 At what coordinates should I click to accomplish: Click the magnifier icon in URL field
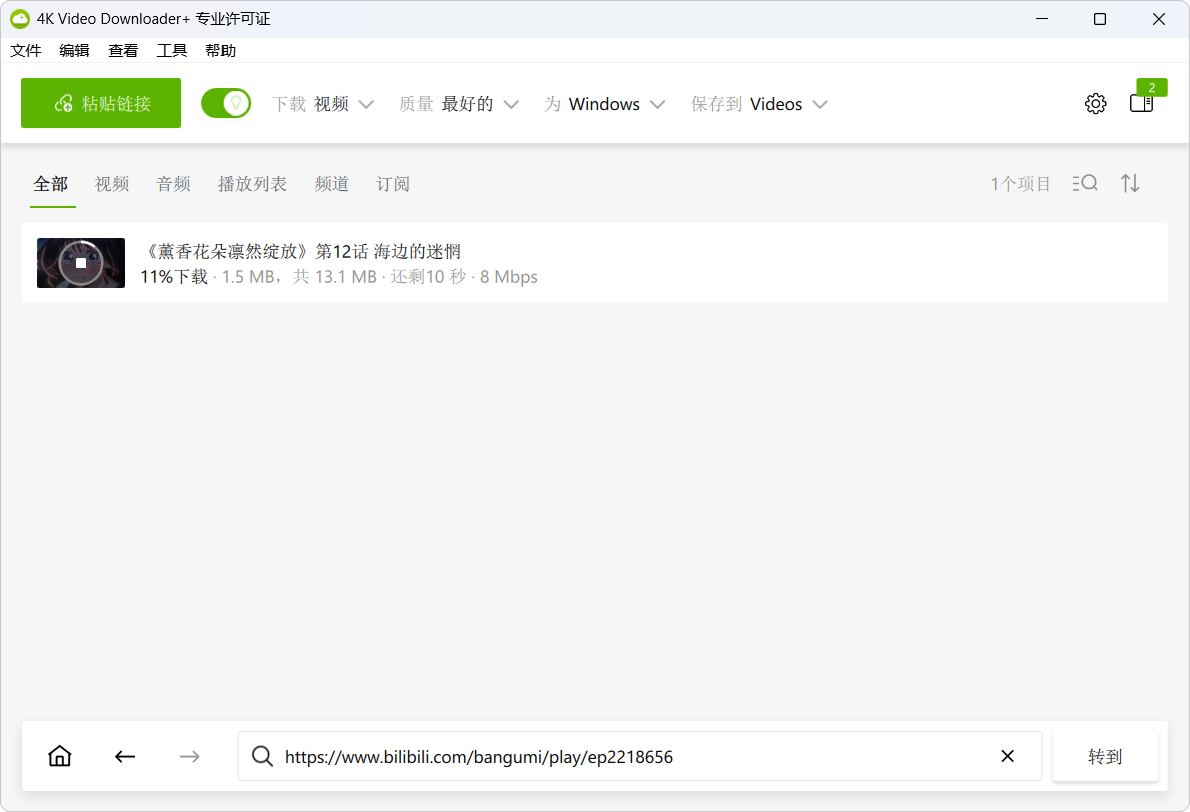click(x=262, y=756)
